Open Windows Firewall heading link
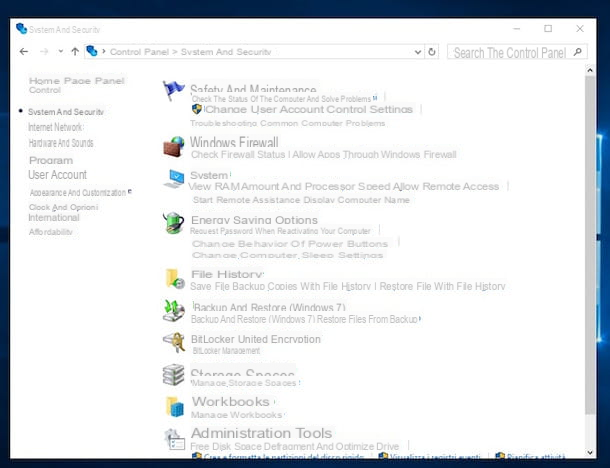 (x=234, y=142)
